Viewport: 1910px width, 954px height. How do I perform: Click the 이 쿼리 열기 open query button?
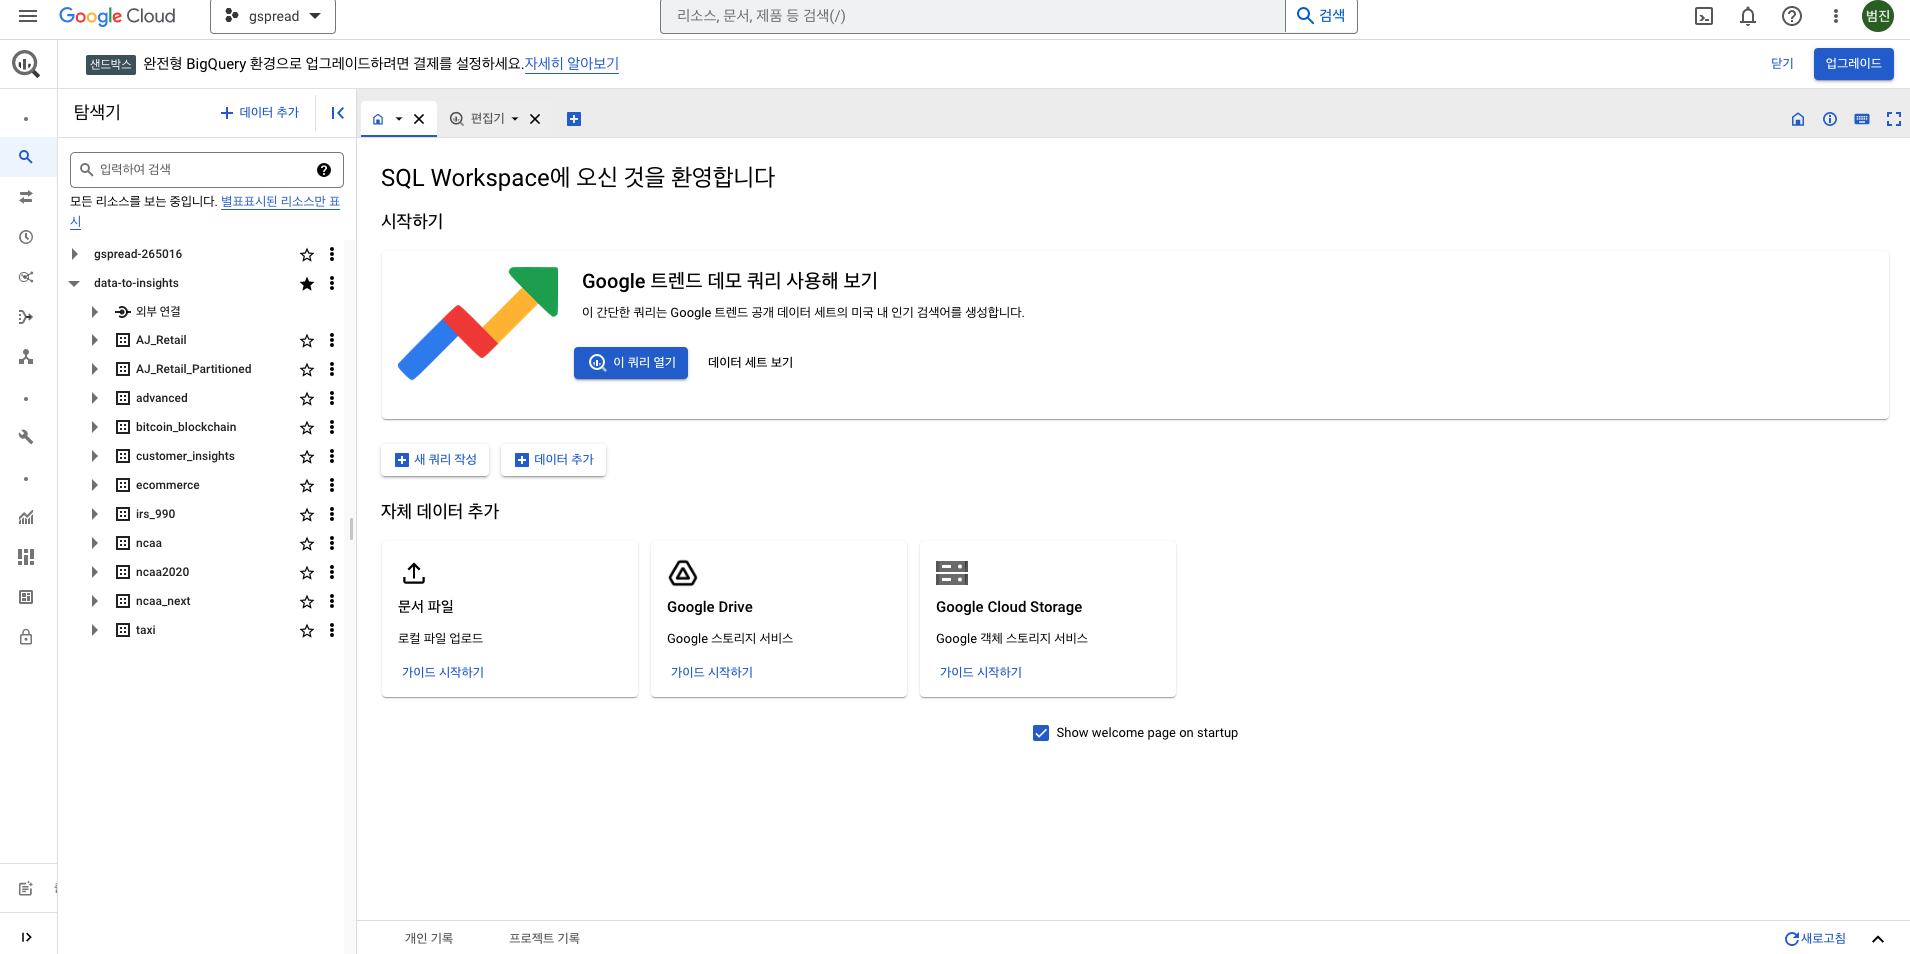[631, 363]
